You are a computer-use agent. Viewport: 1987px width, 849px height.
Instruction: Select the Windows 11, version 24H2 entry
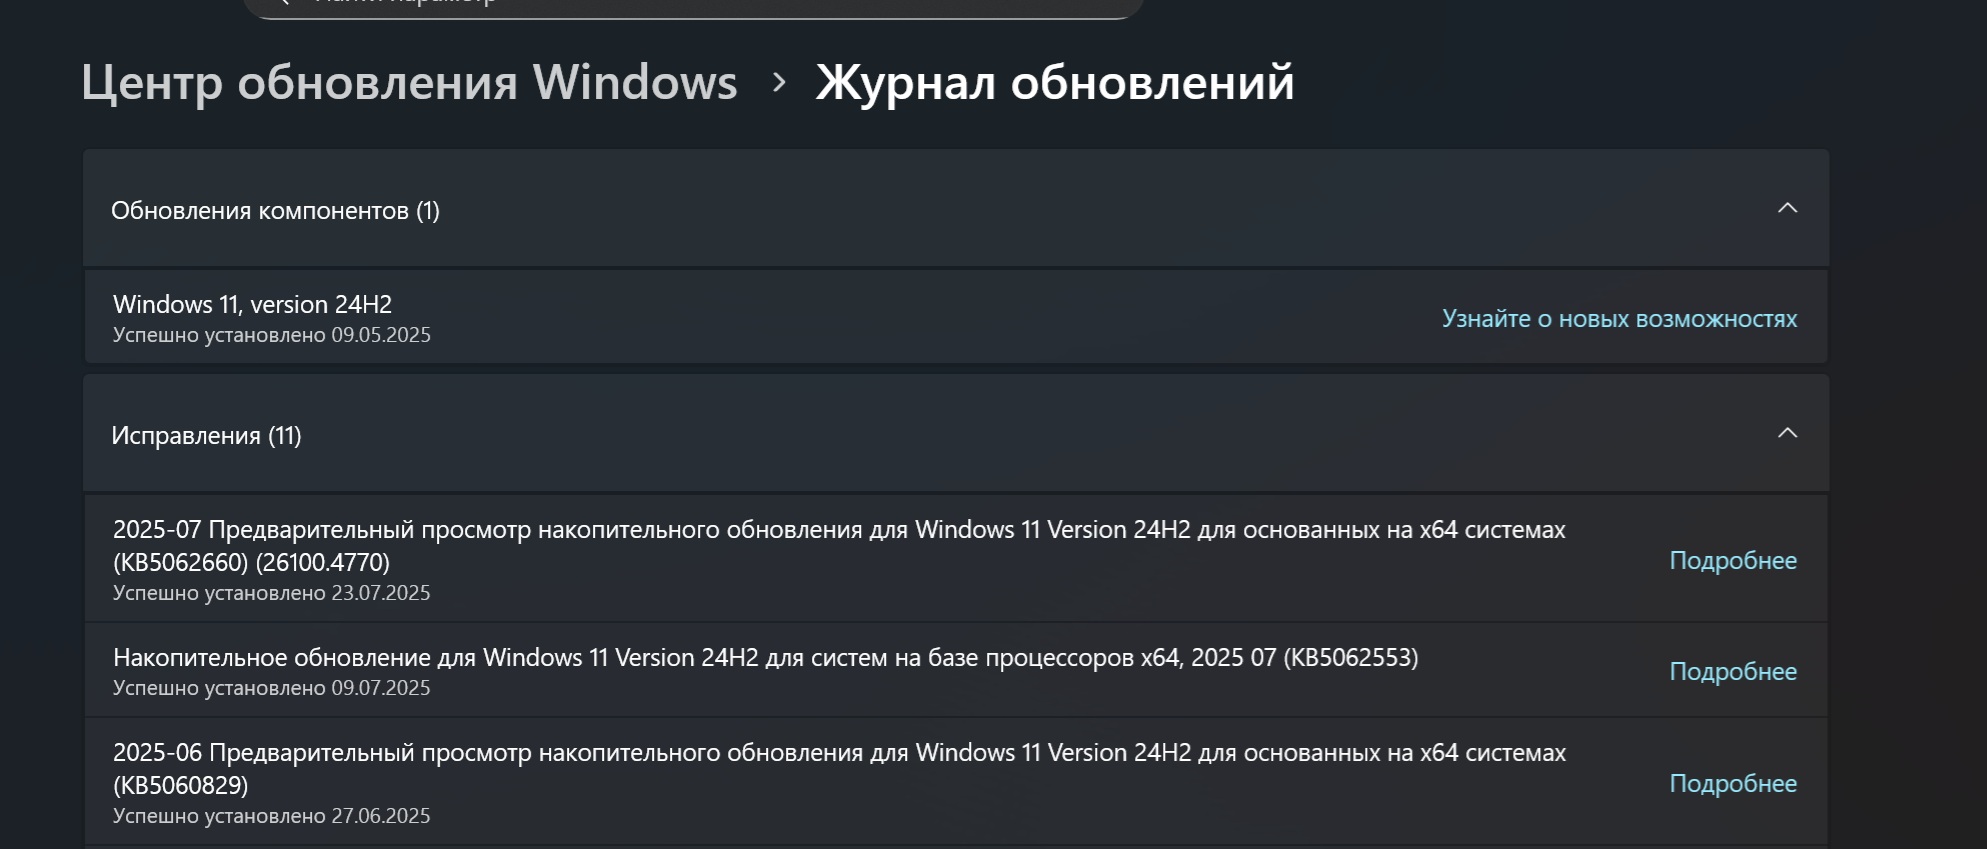pyautogui.click(x=252, y=304)
